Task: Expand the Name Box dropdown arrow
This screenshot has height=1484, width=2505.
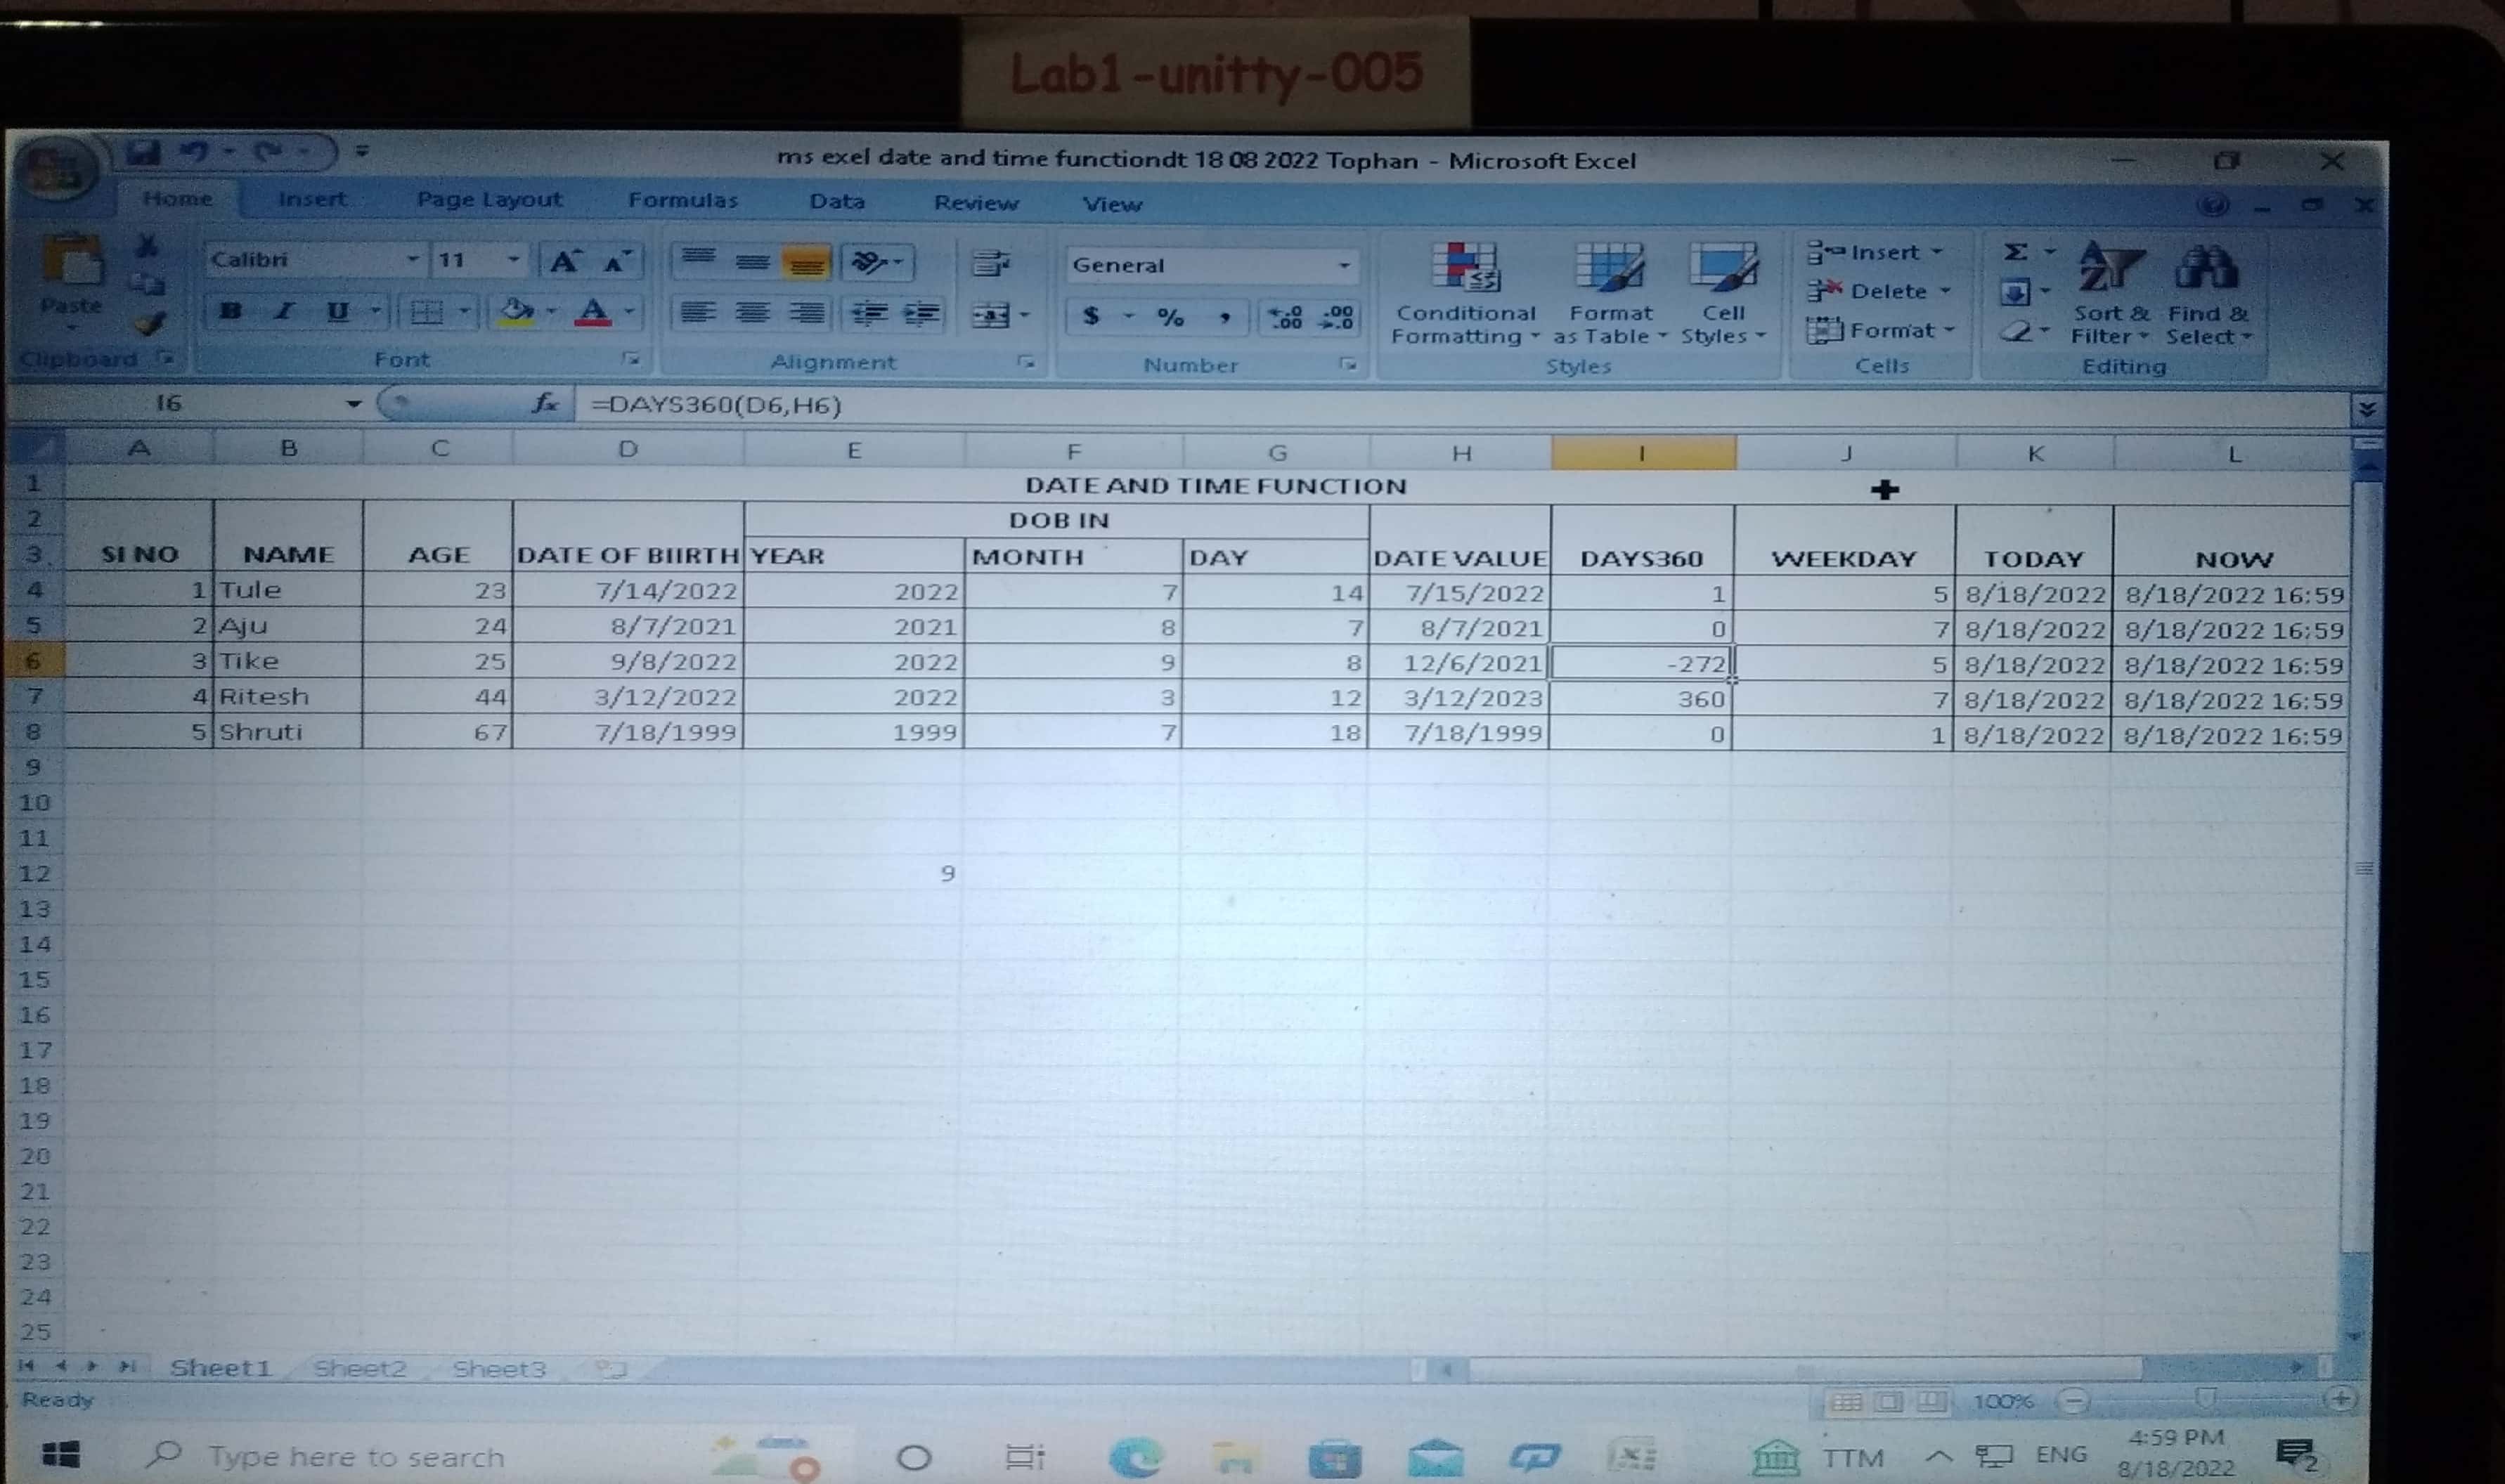Action: pyautogui.click(x=353, y=404)
